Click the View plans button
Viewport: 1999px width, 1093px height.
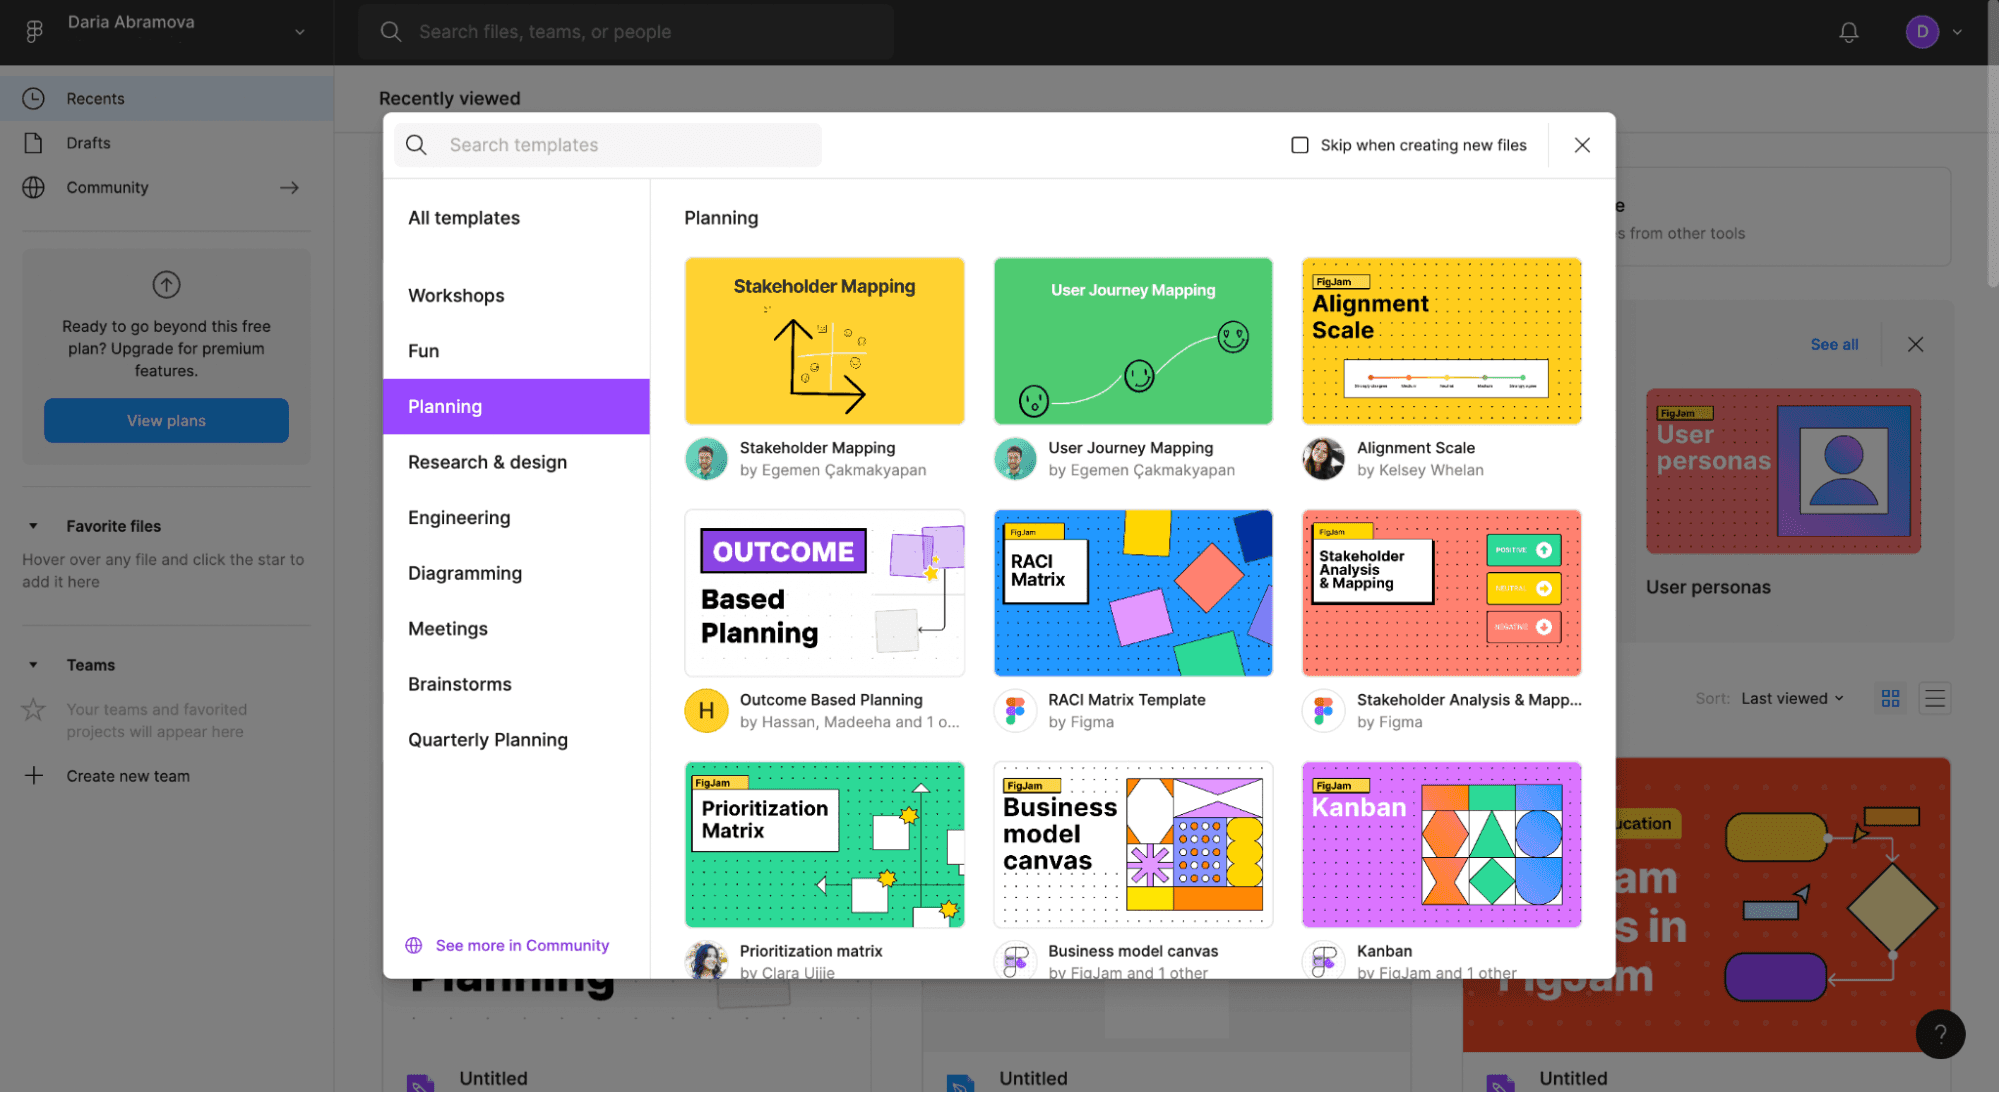166,421
